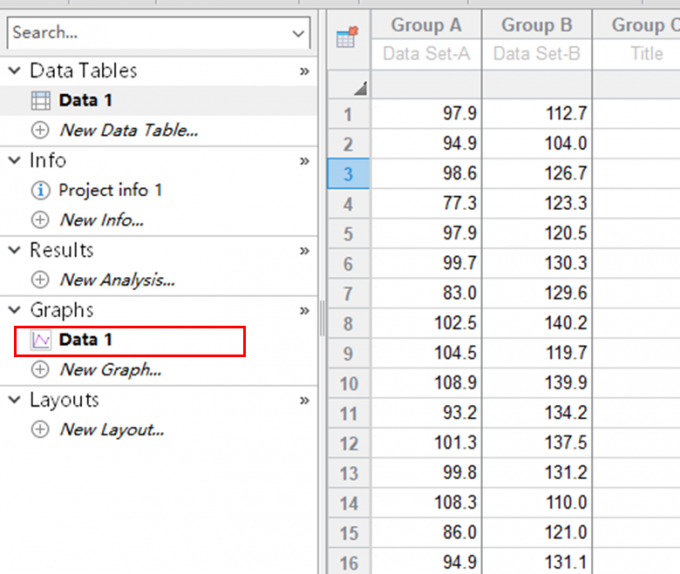Click Group A cell 102.5
Screen dimensions: 680x574
426,323
